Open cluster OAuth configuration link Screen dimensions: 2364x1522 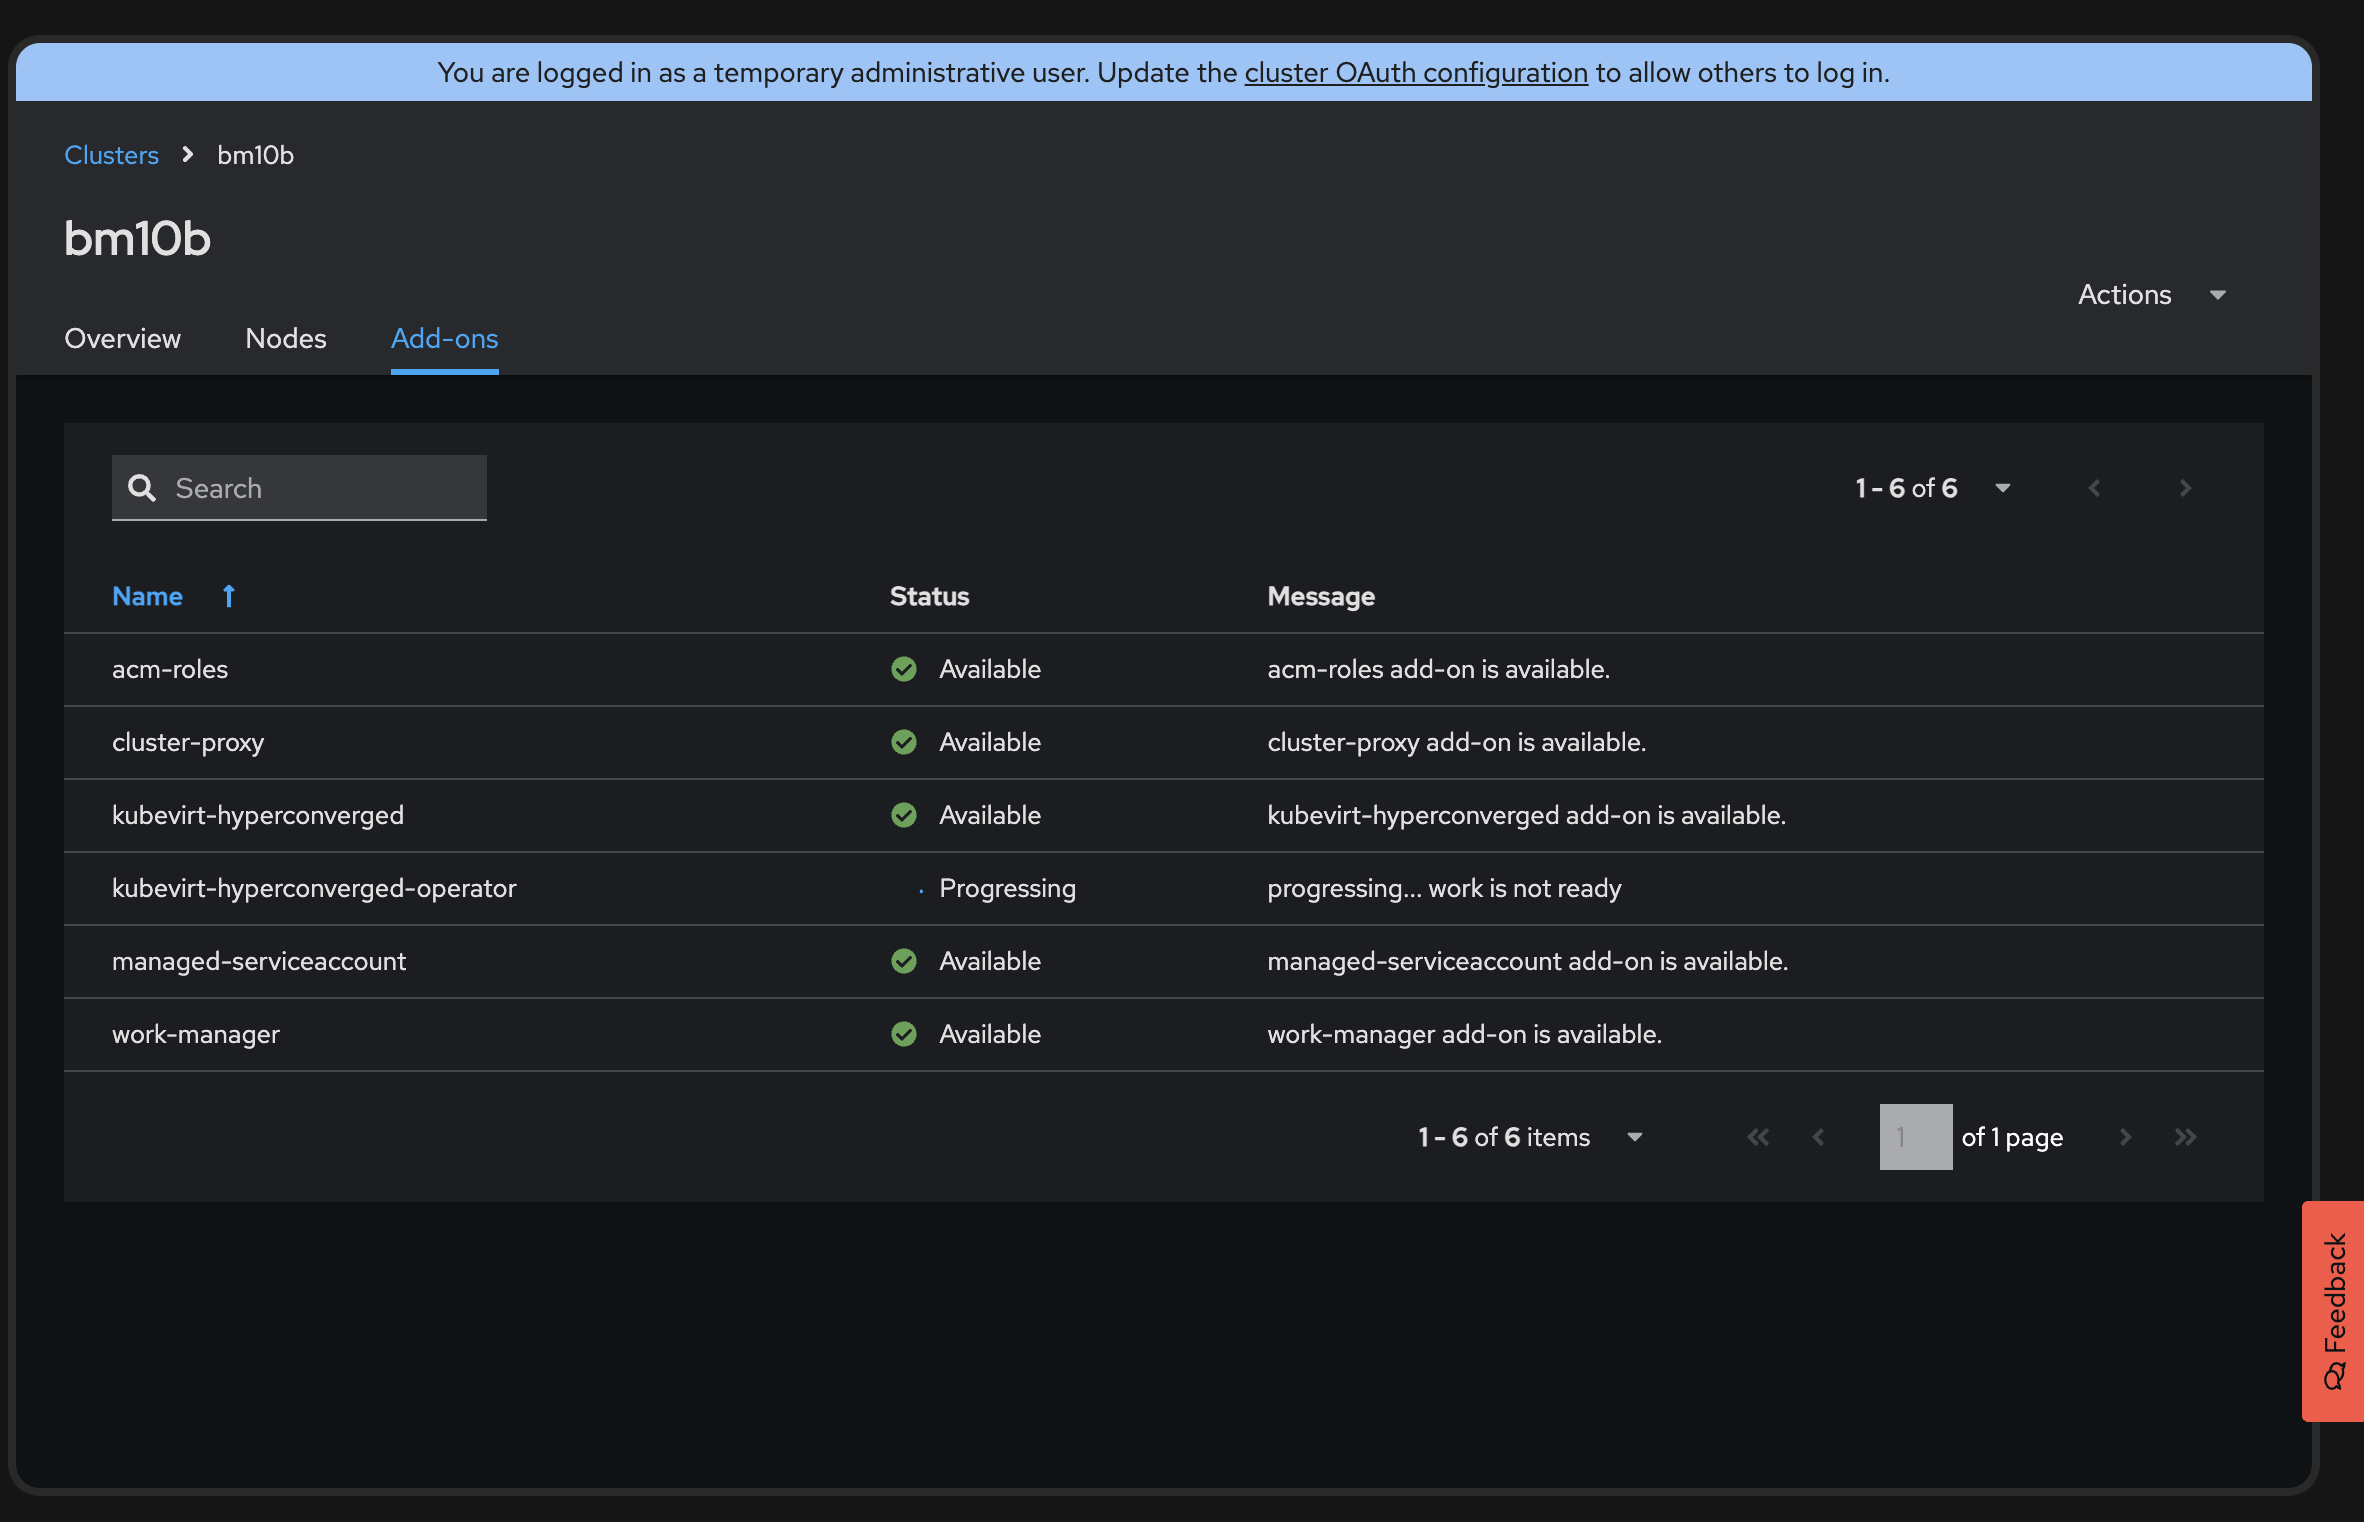[x=1415, y=73]
